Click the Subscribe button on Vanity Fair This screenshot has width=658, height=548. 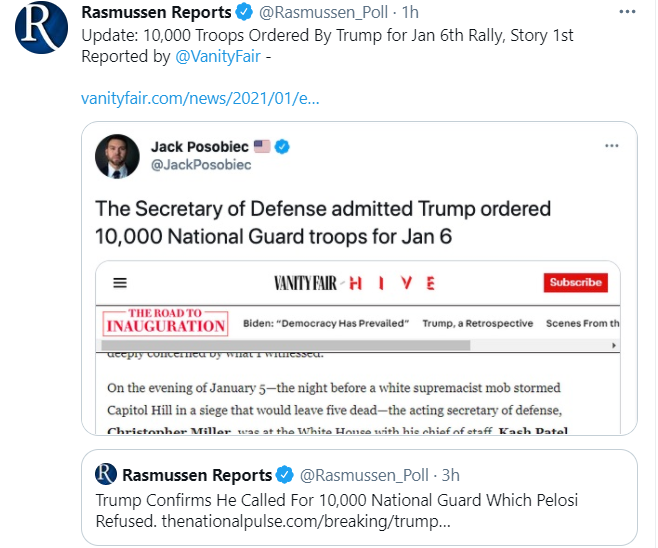(575, 283)
